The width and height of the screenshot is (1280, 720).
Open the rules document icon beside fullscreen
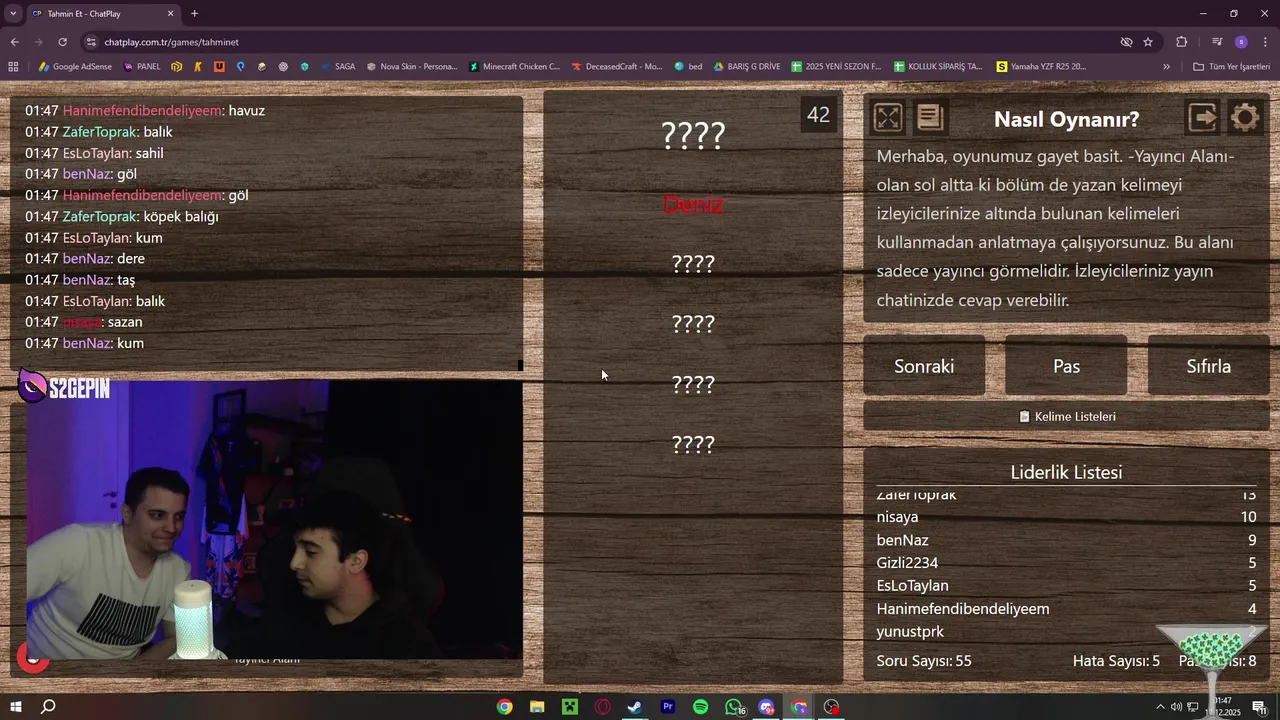pos(930,118)
